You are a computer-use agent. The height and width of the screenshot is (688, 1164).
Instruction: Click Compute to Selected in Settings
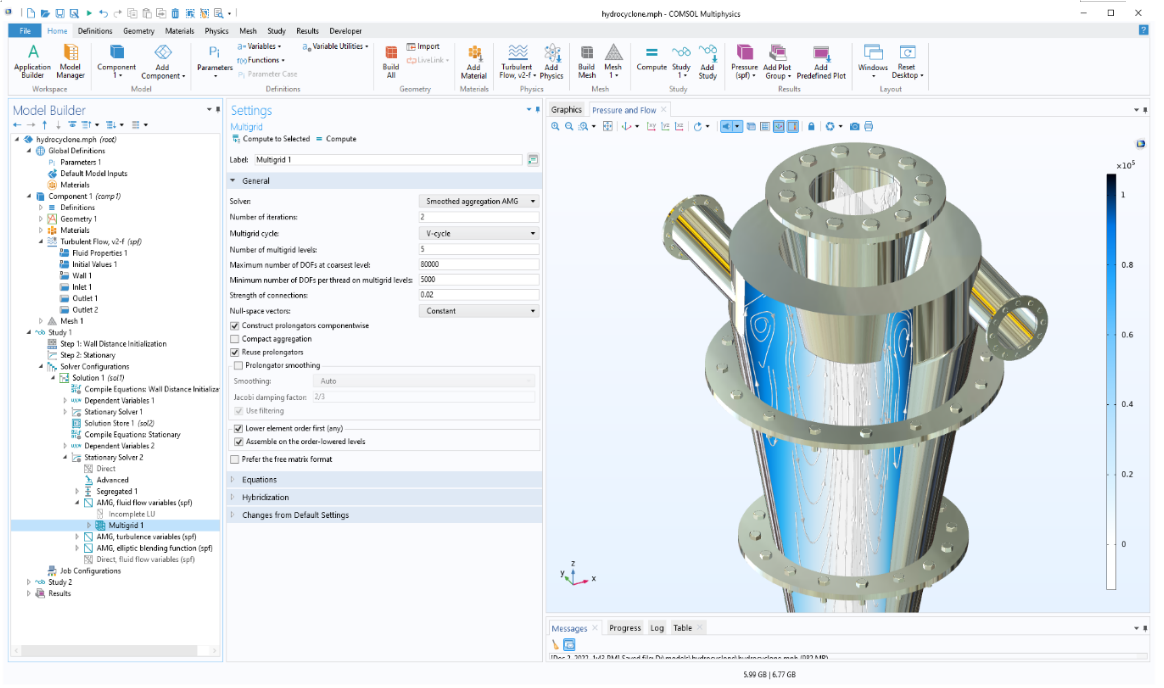pyautogui.click(x=271, y=139)
